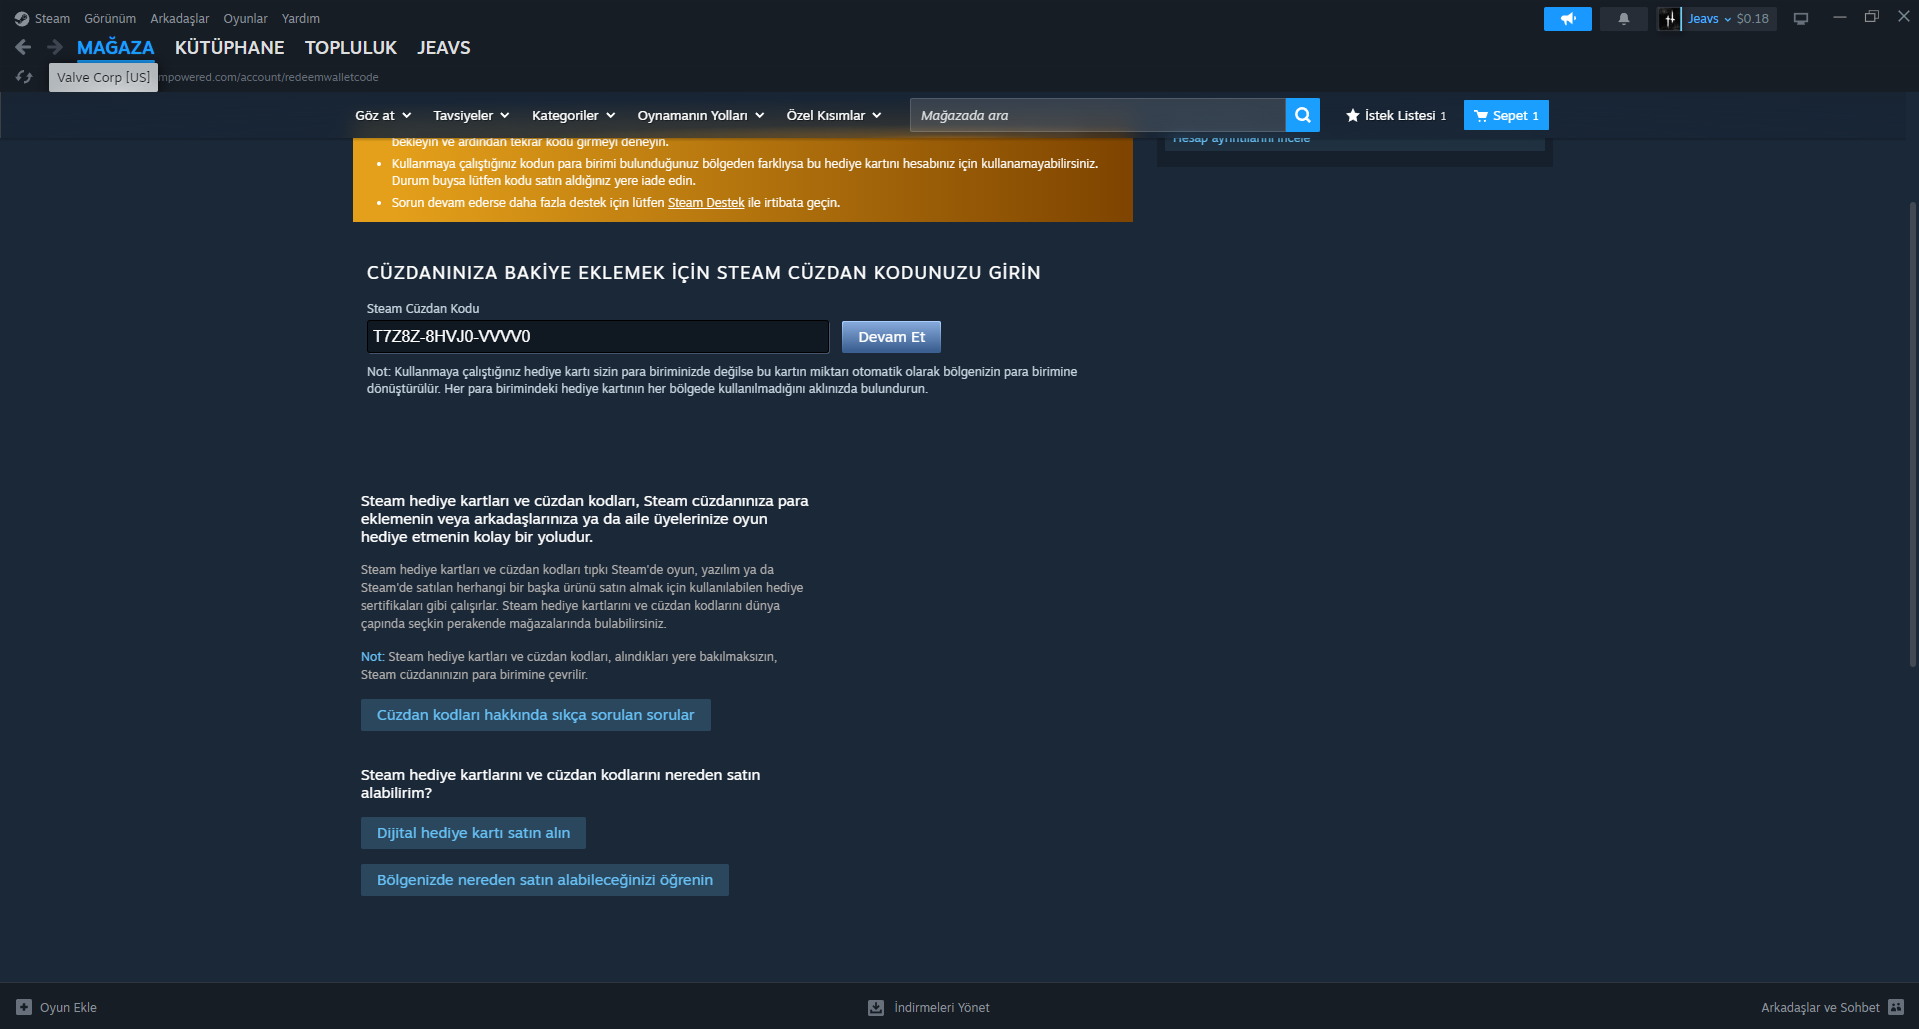Click the Valve Corp [US] certificate badge
This screenshot has height=1029, width=1919.
pos(103,77)
